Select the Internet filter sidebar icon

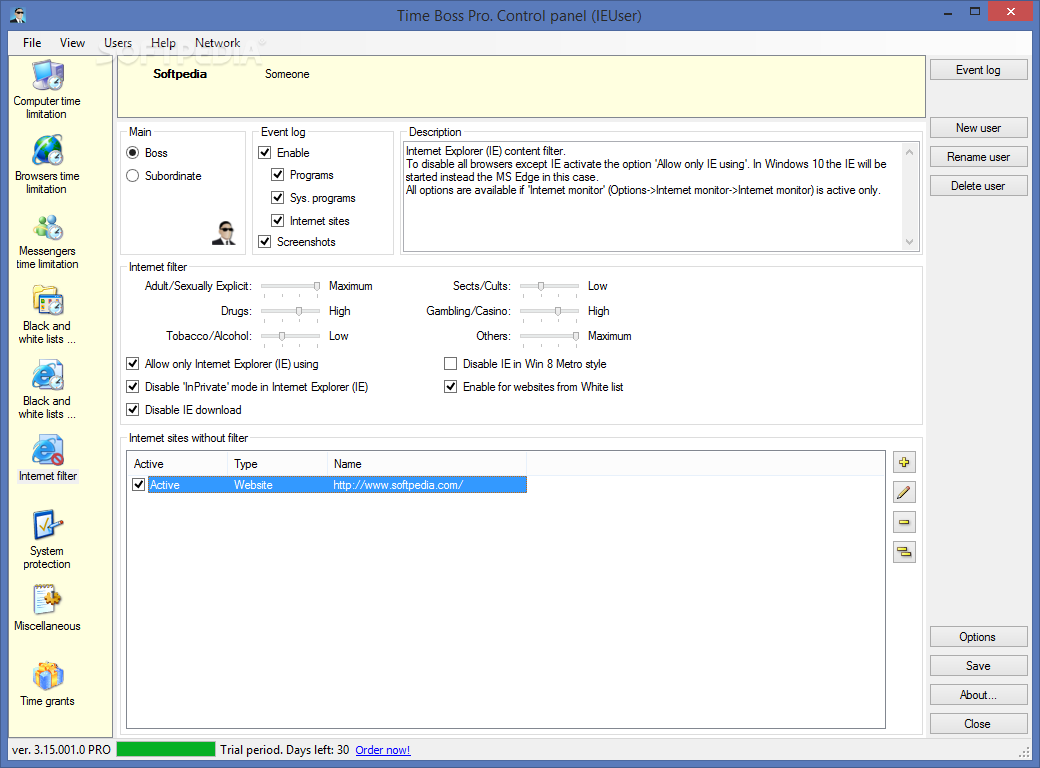(48, 458)
